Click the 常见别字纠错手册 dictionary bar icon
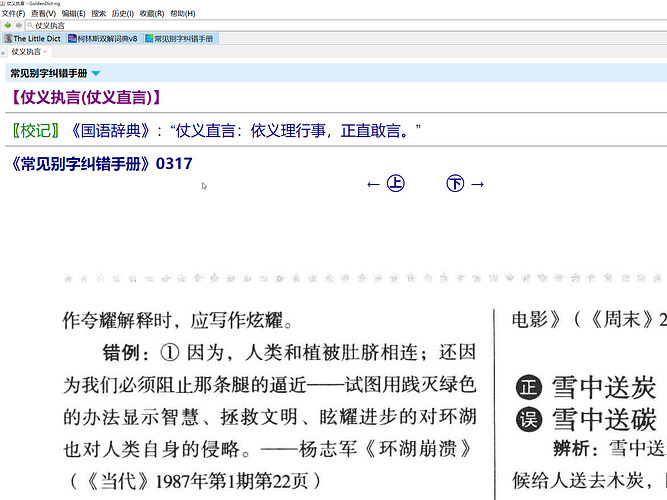This screenshot has height=500, width=667. pyautogui.click(x=149, y=39)
